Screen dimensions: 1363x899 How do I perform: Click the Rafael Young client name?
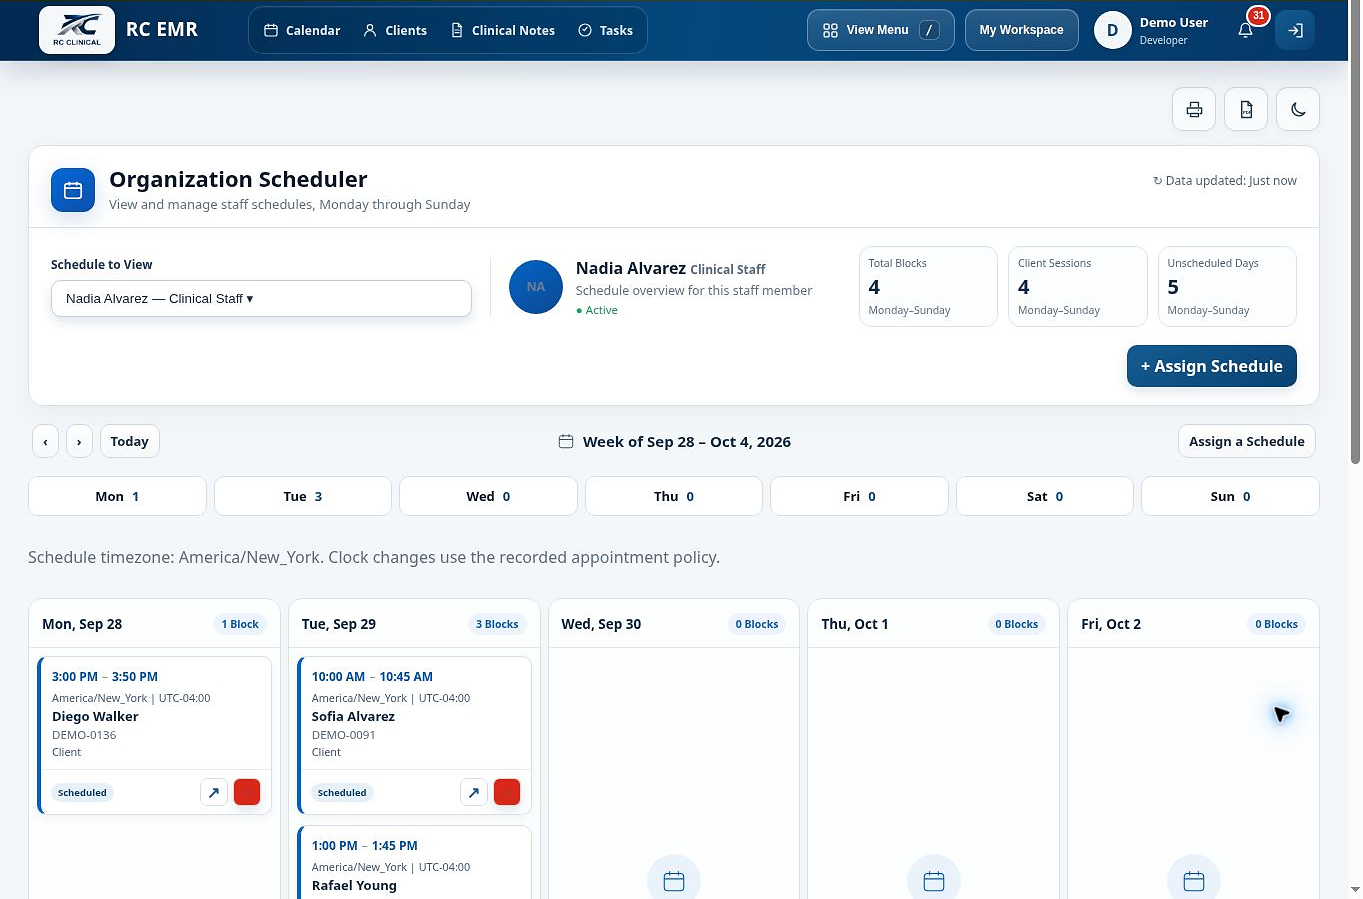pyautogui.click(x=354, y=885)
